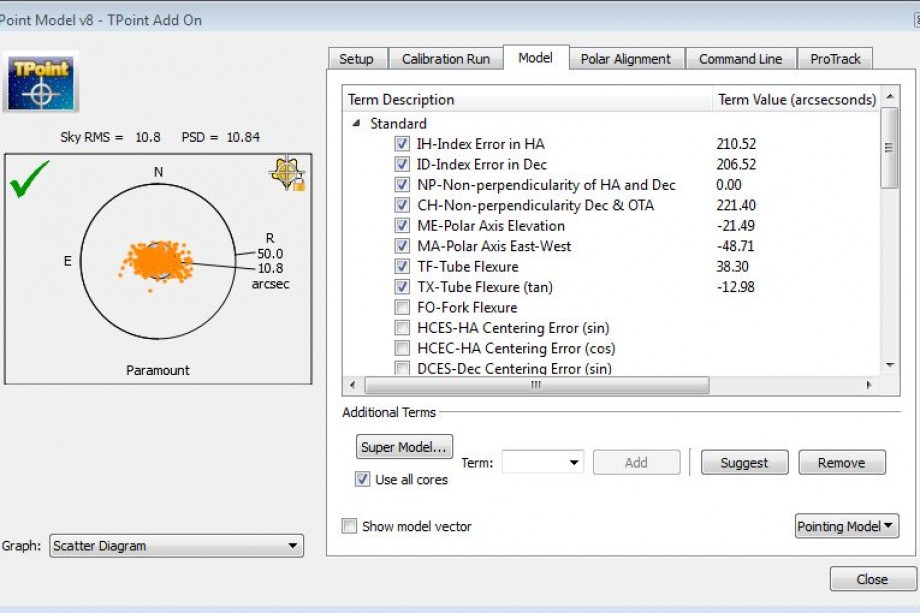Click the orange scatter cluster in the diagram
Image resolution: width=920 pixels, height=613 pixels.
click(x=156, y=262)
